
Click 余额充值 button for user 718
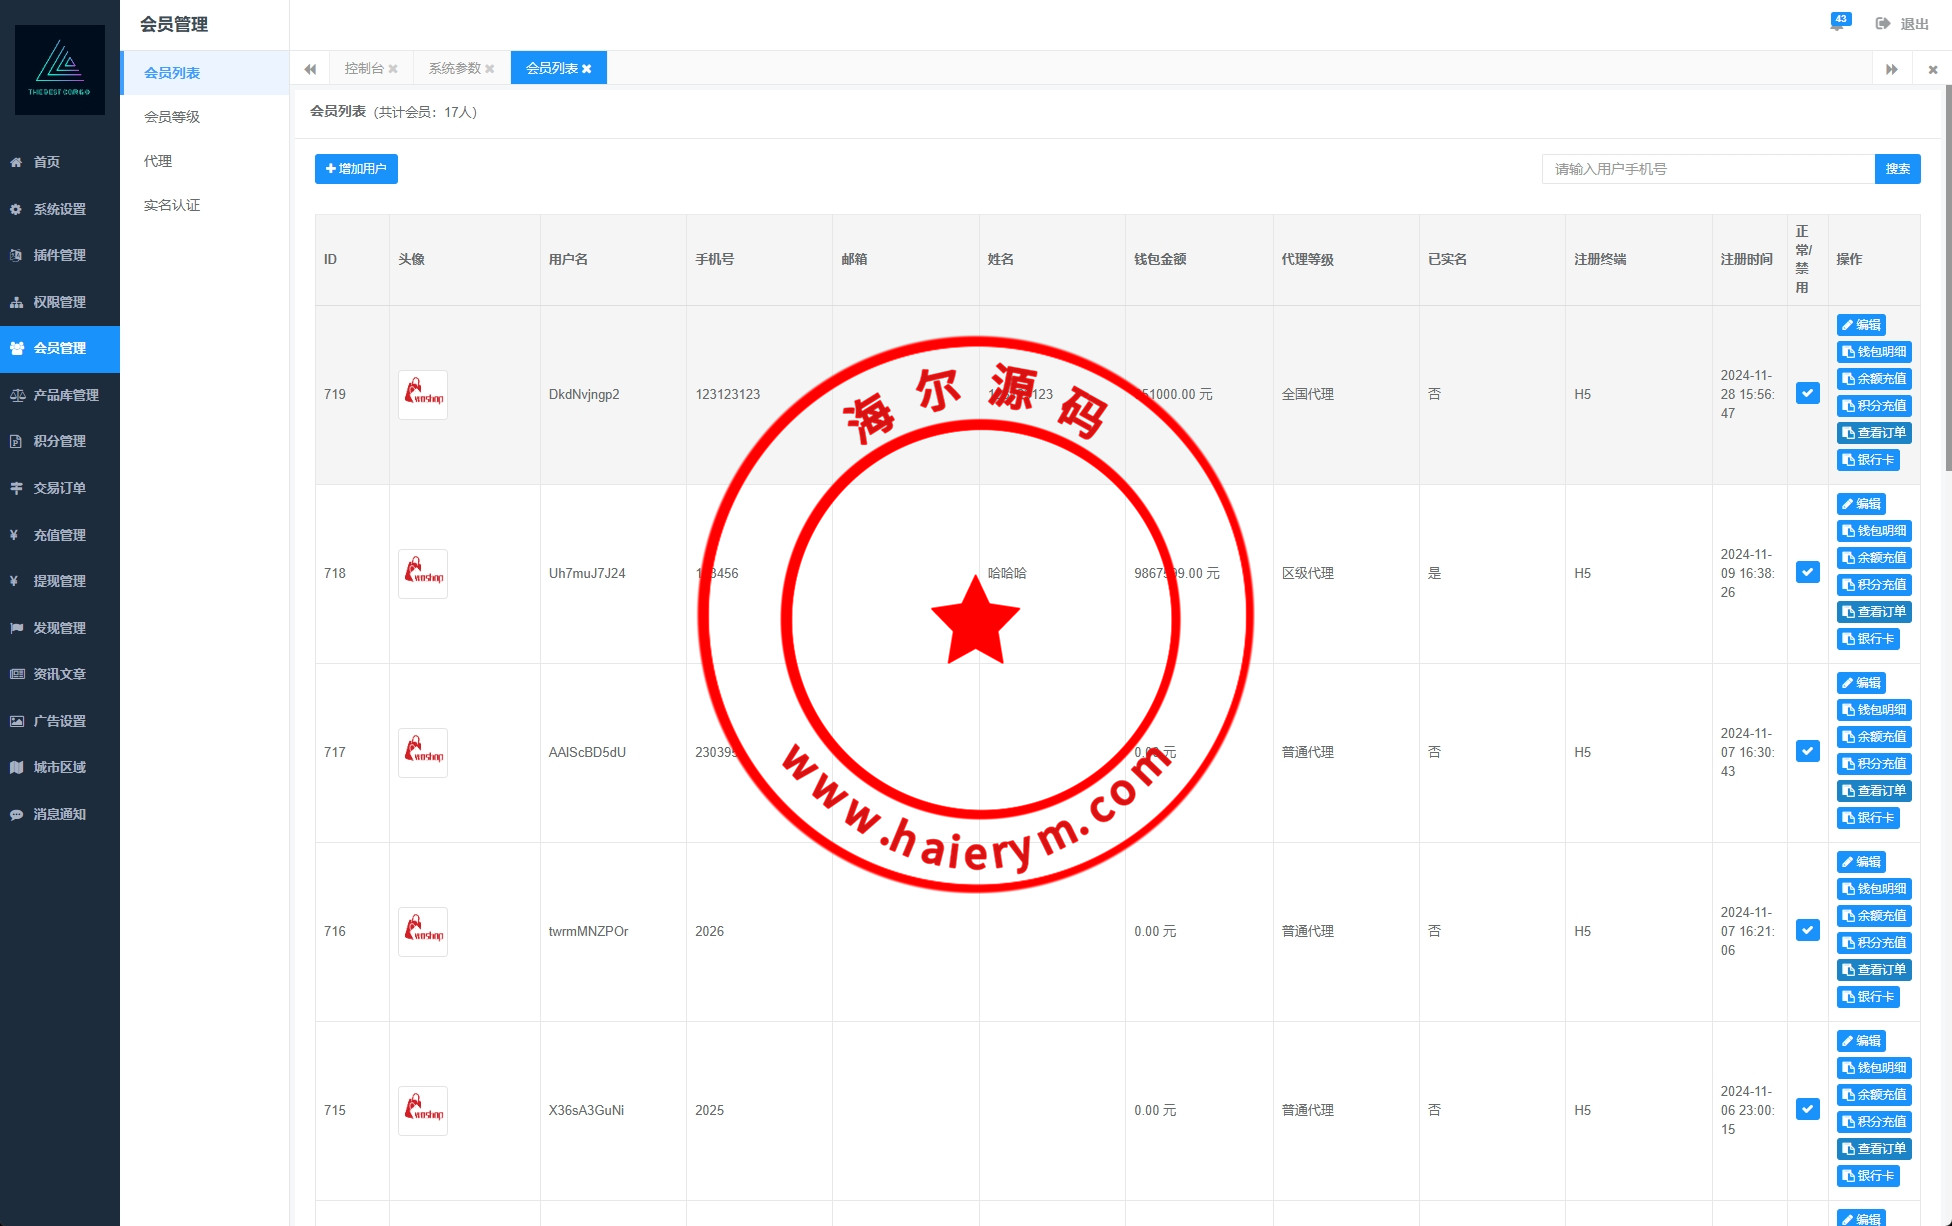[1874, 558]
